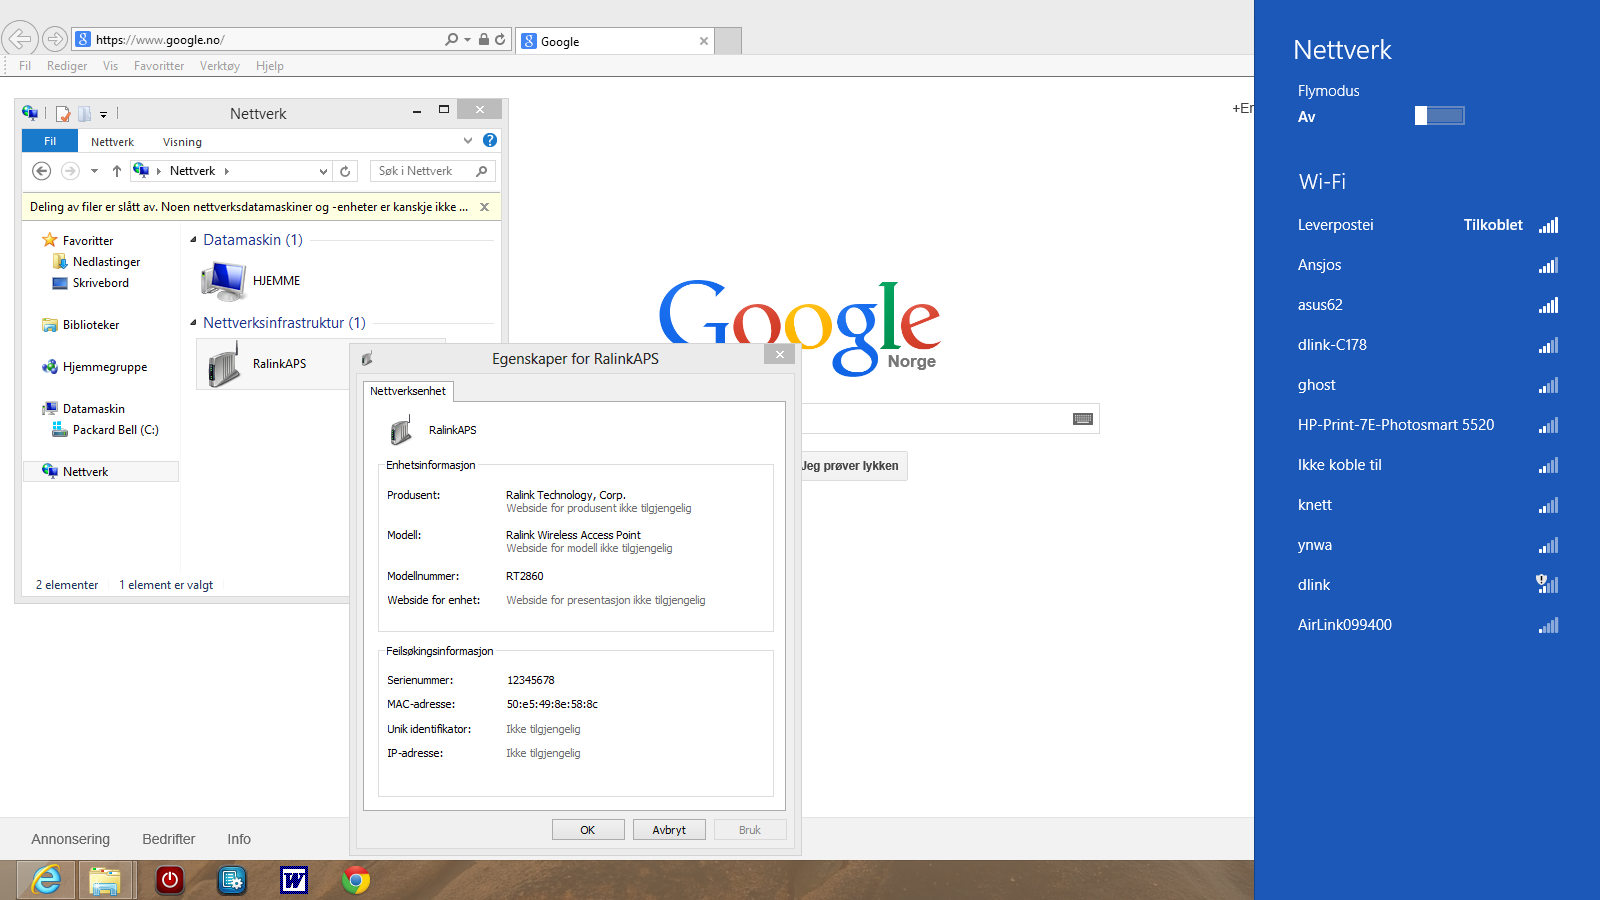Select the HP-Print-7E-Photosmart 5520 network
The image size is (1600, 900).
coord(1428,425)
